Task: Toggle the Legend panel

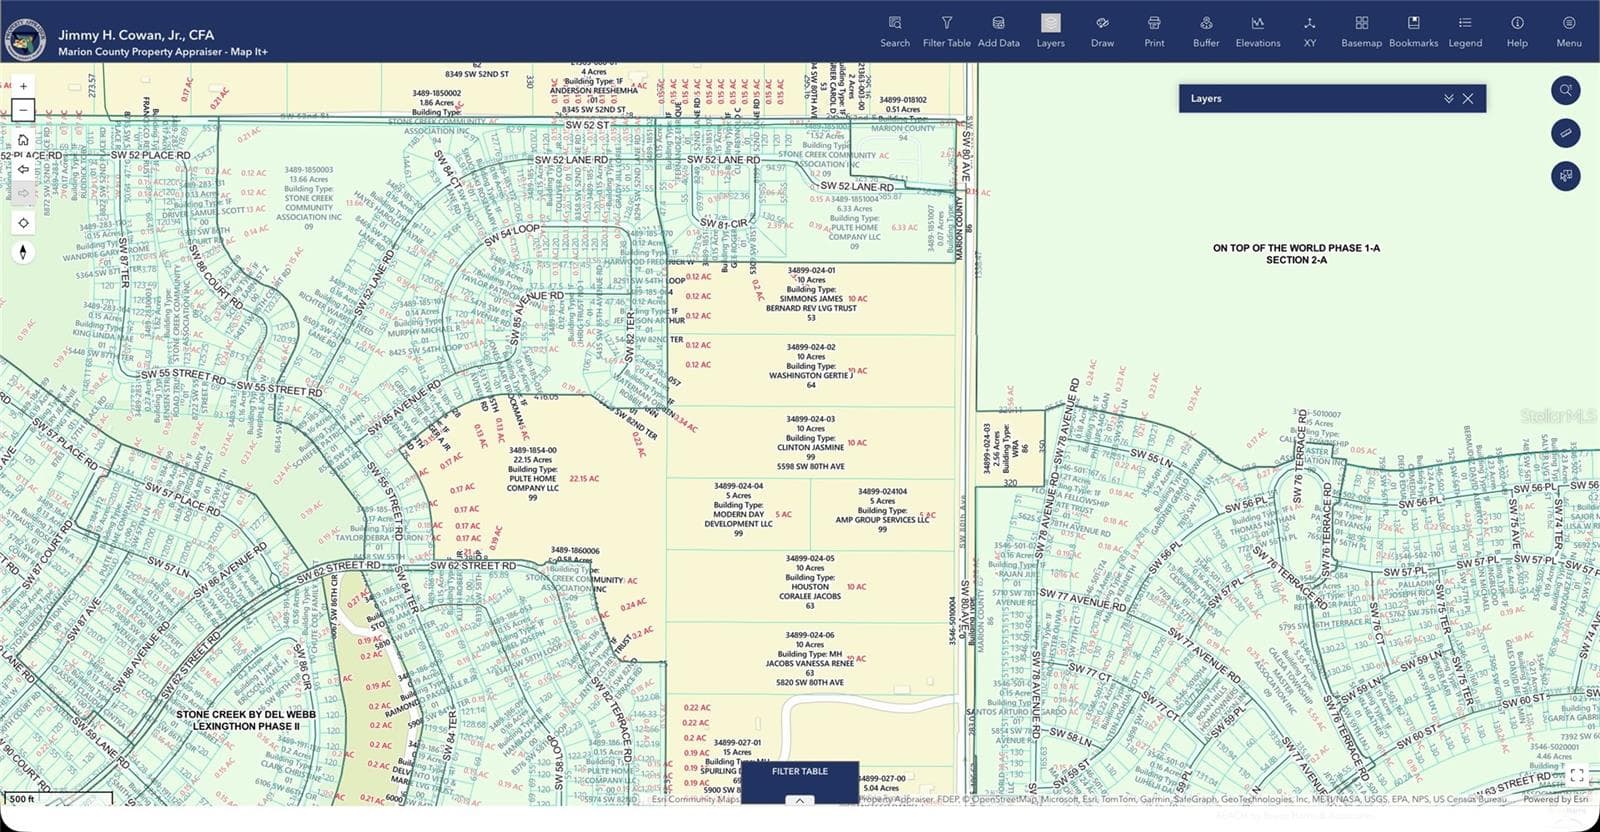Action: (1465, 31)
